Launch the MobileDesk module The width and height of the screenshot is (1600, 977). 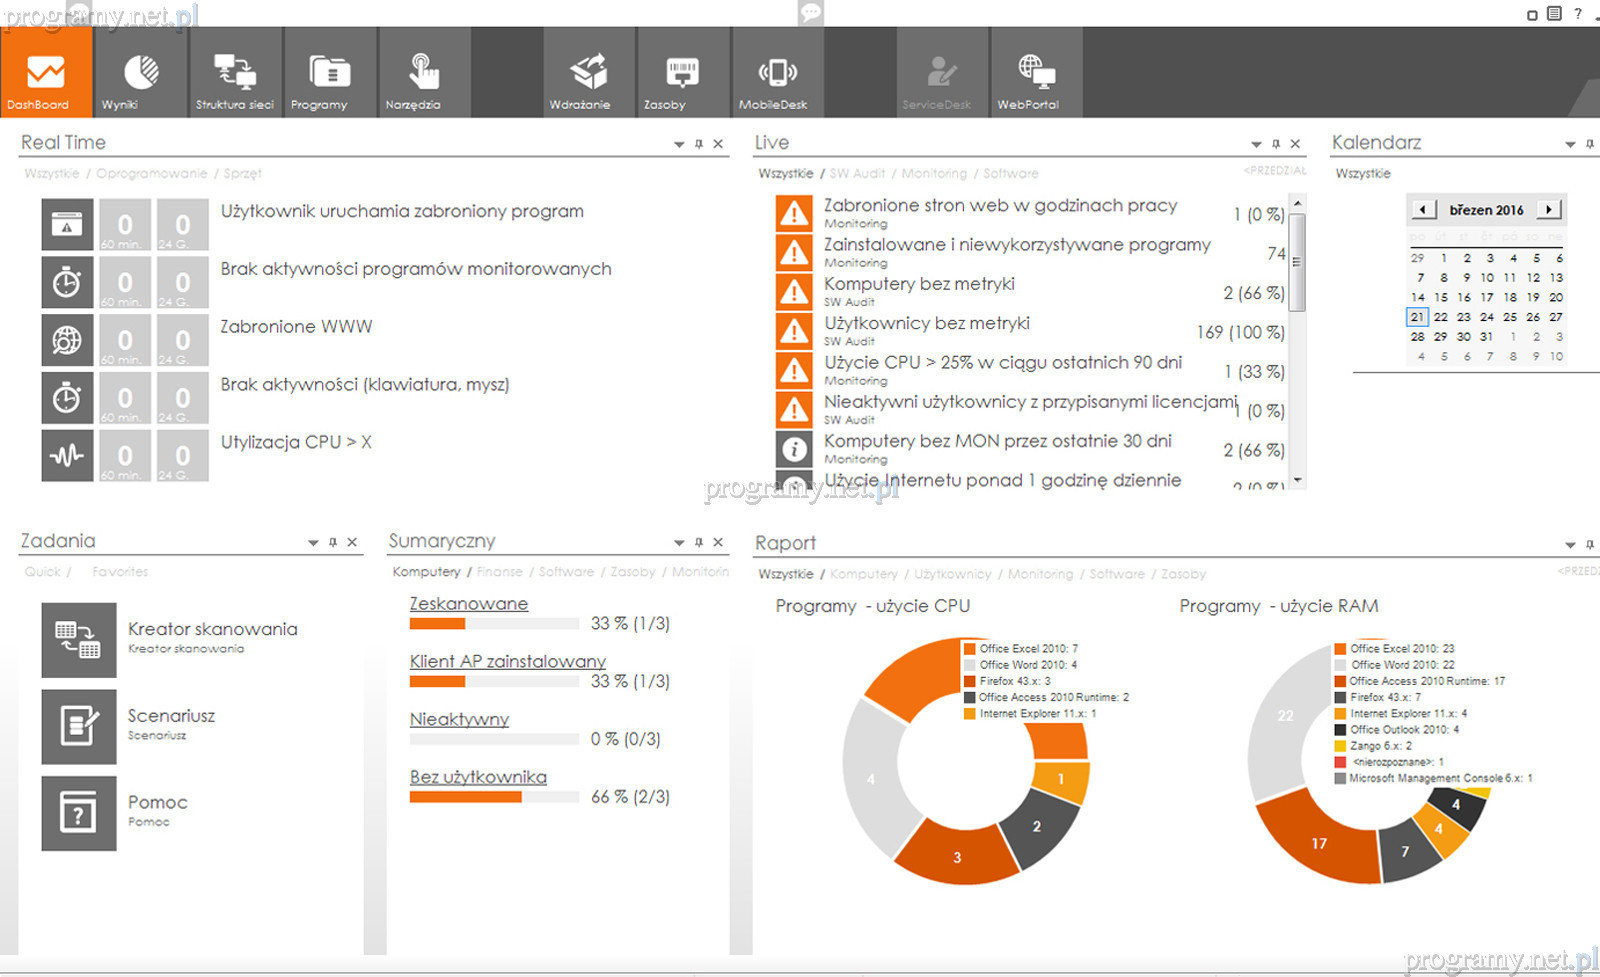point(777,74)
